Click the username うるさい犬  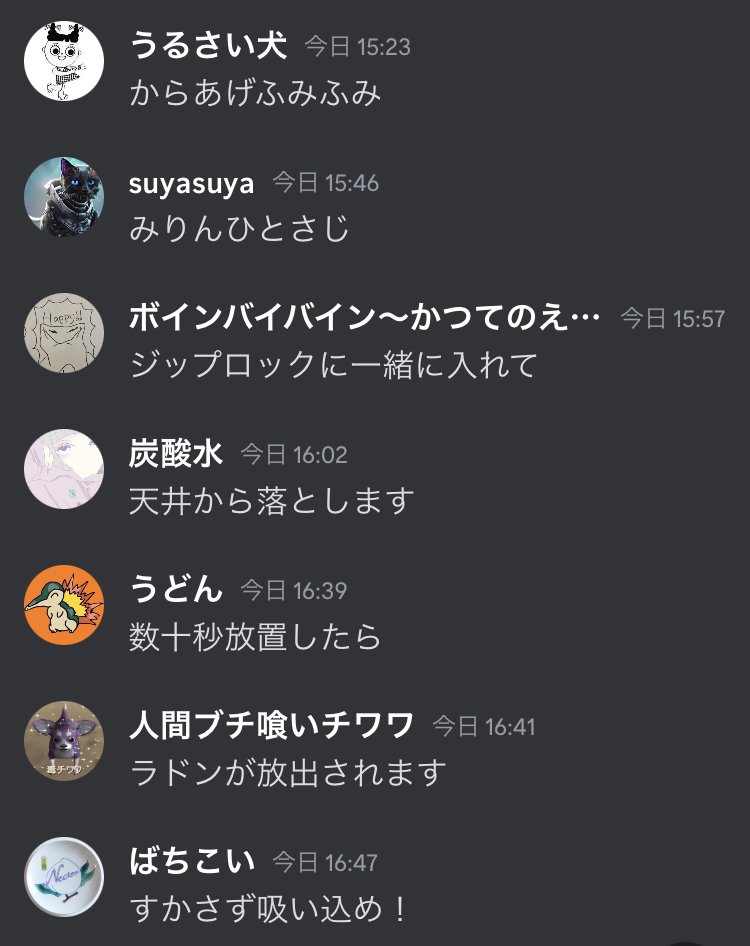(x=208, y=45)
